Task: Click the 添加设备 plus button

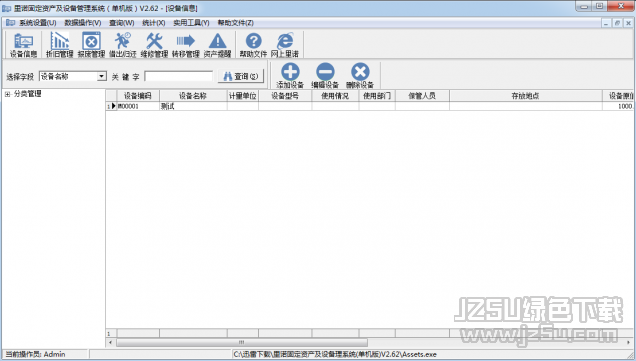Action: pyautogui.click(x=290, y=76)
